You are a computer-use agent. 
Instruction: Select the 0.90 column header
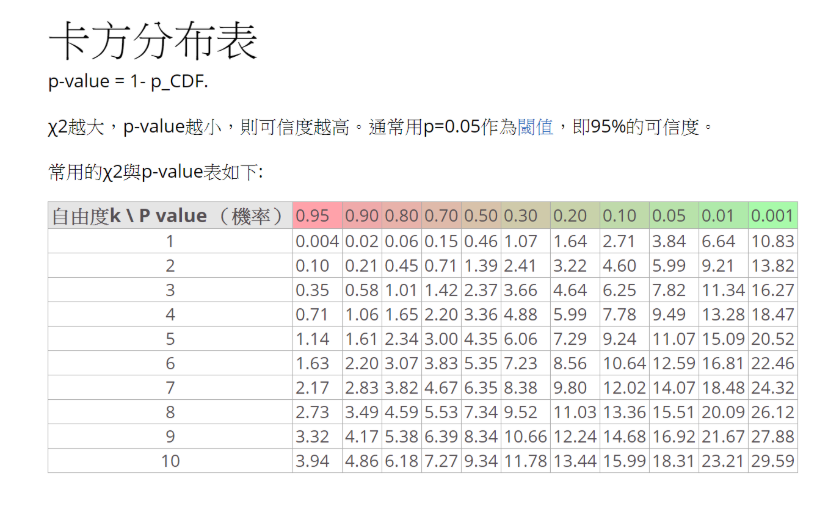[x=362, y=216]
